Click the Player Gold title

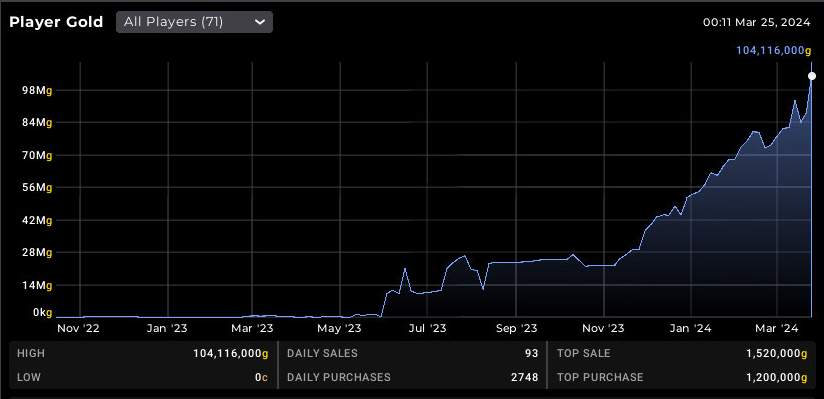click(56, 23)
